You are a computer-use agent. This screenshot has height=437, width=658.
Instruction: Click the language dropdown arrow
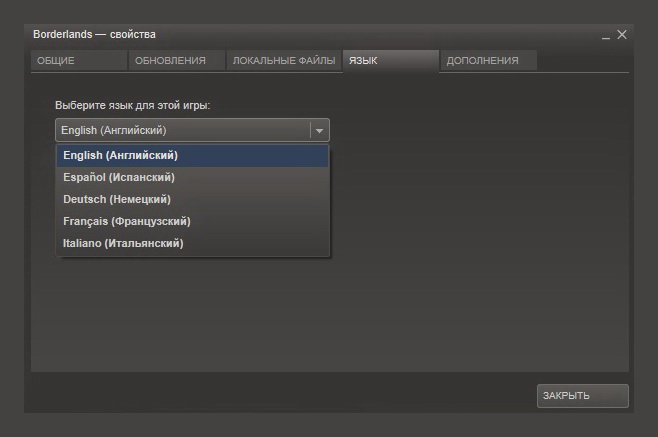(319, 130)
